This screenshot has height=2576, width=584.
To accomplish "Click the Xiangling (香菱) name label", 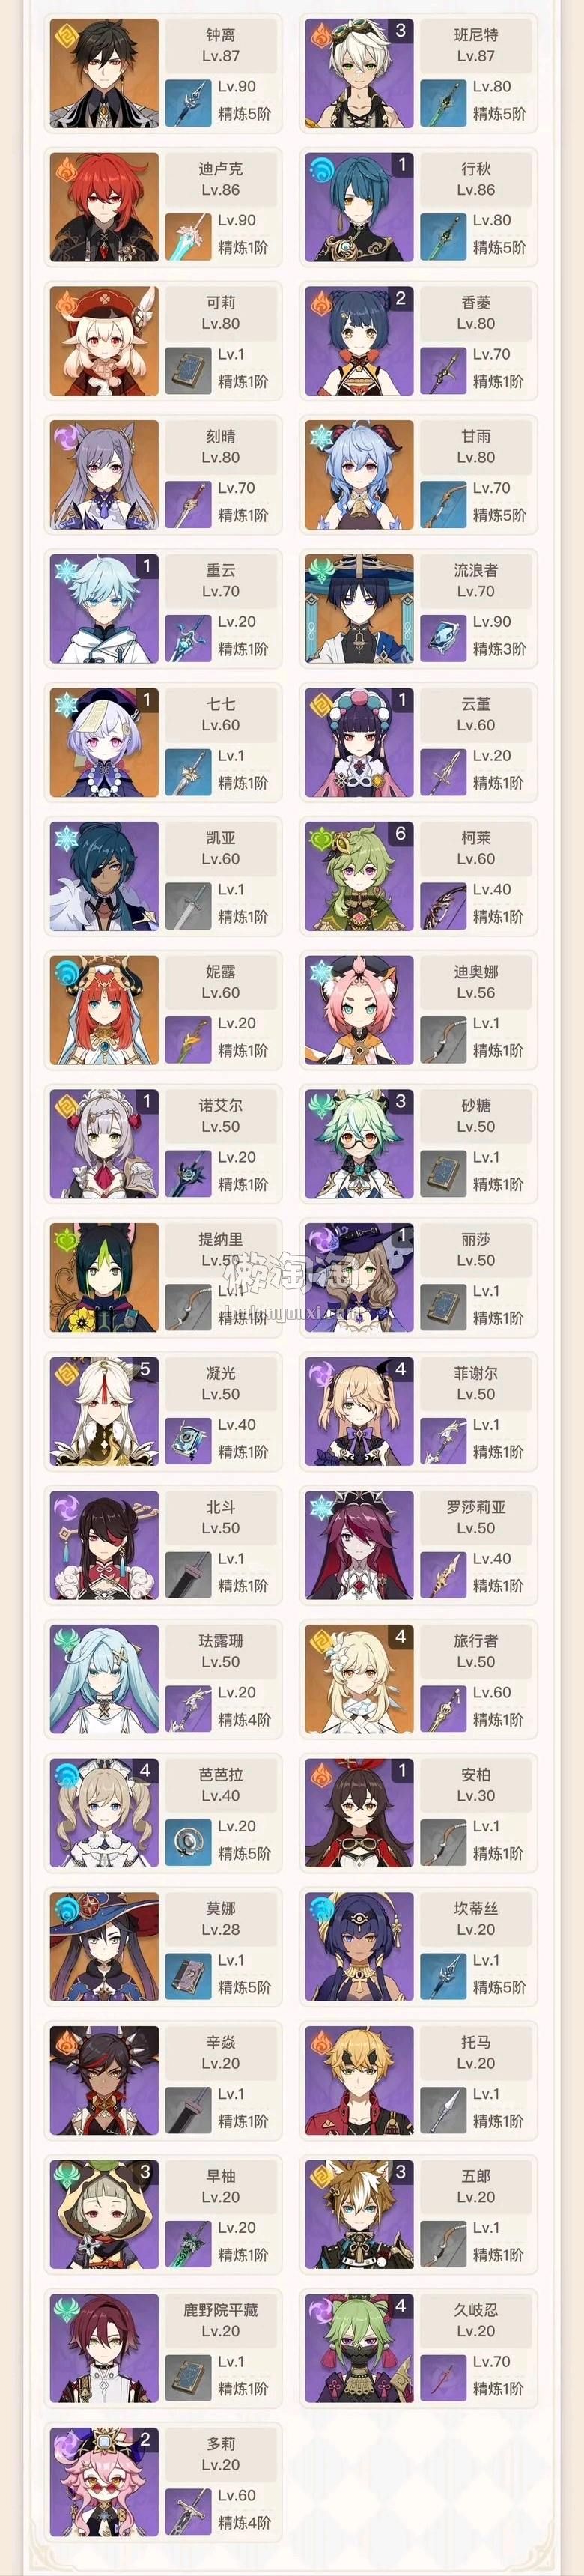I will point(476,302).
